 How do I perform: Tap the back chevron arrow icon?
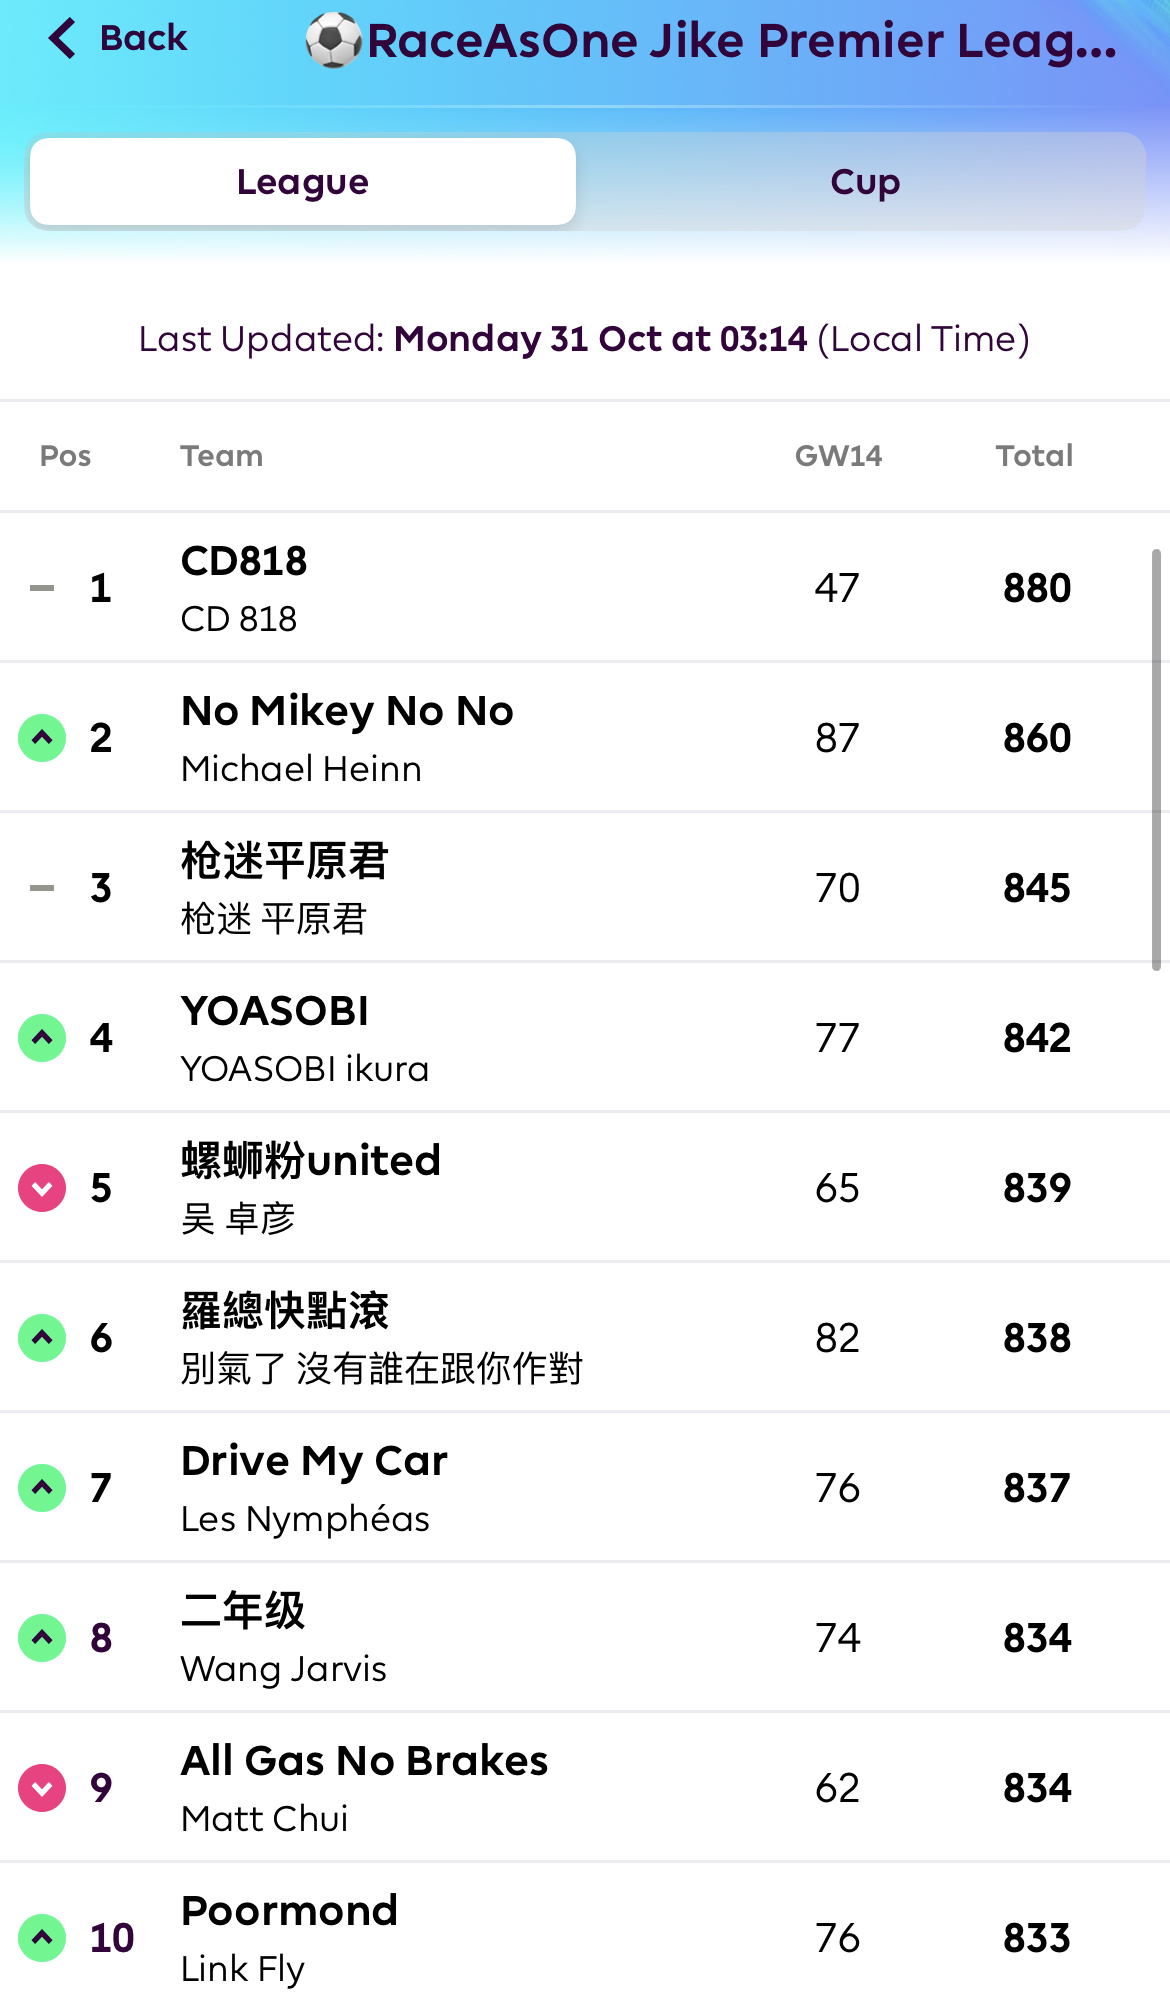point(62,39)
